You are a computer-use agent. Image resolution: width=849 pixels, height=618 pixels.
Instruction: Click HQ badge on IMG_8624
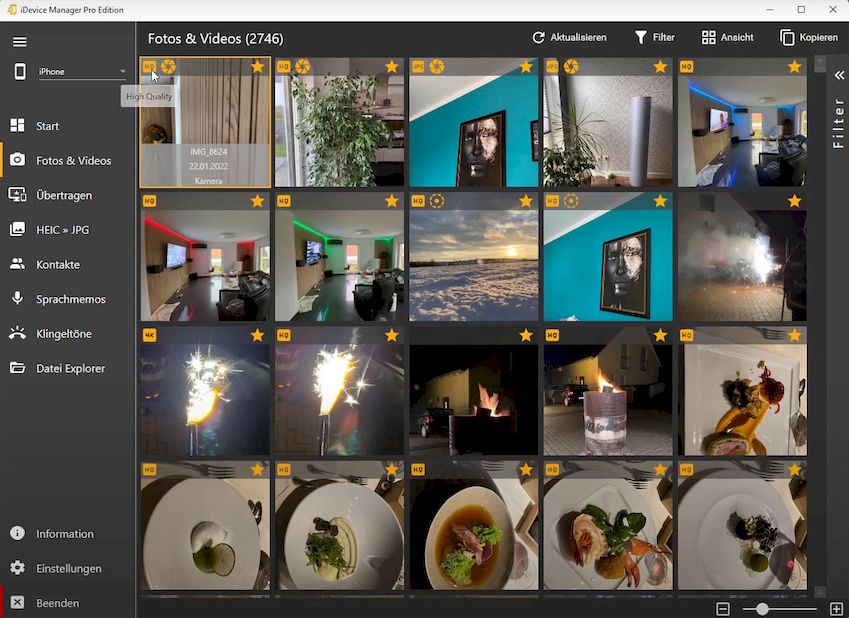click(x=149, y=67)
